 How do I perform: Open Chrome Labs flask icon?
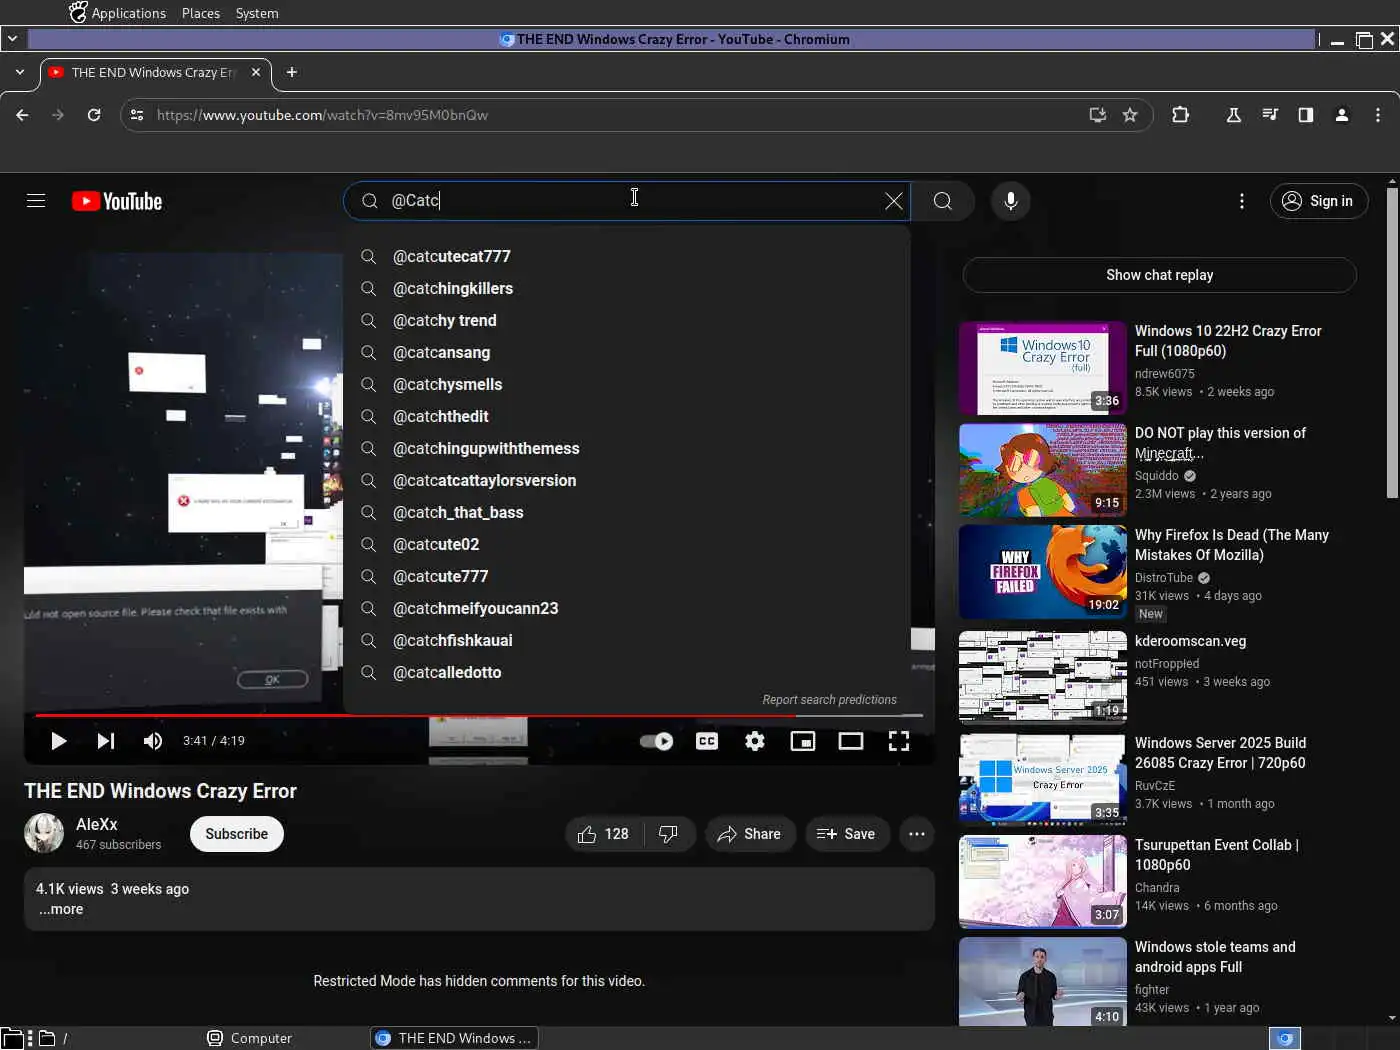point(1234,115)
